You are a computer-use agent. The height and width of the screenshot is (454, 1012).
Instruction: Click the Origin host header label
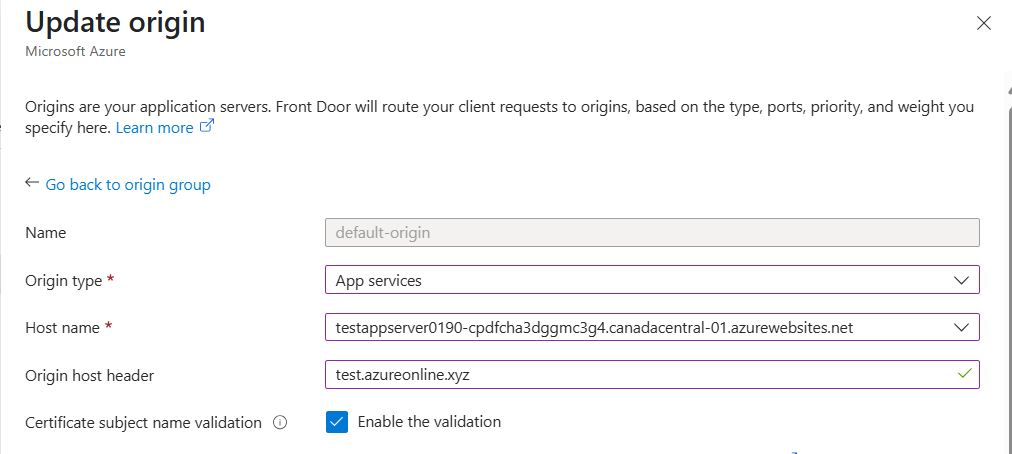90,375
